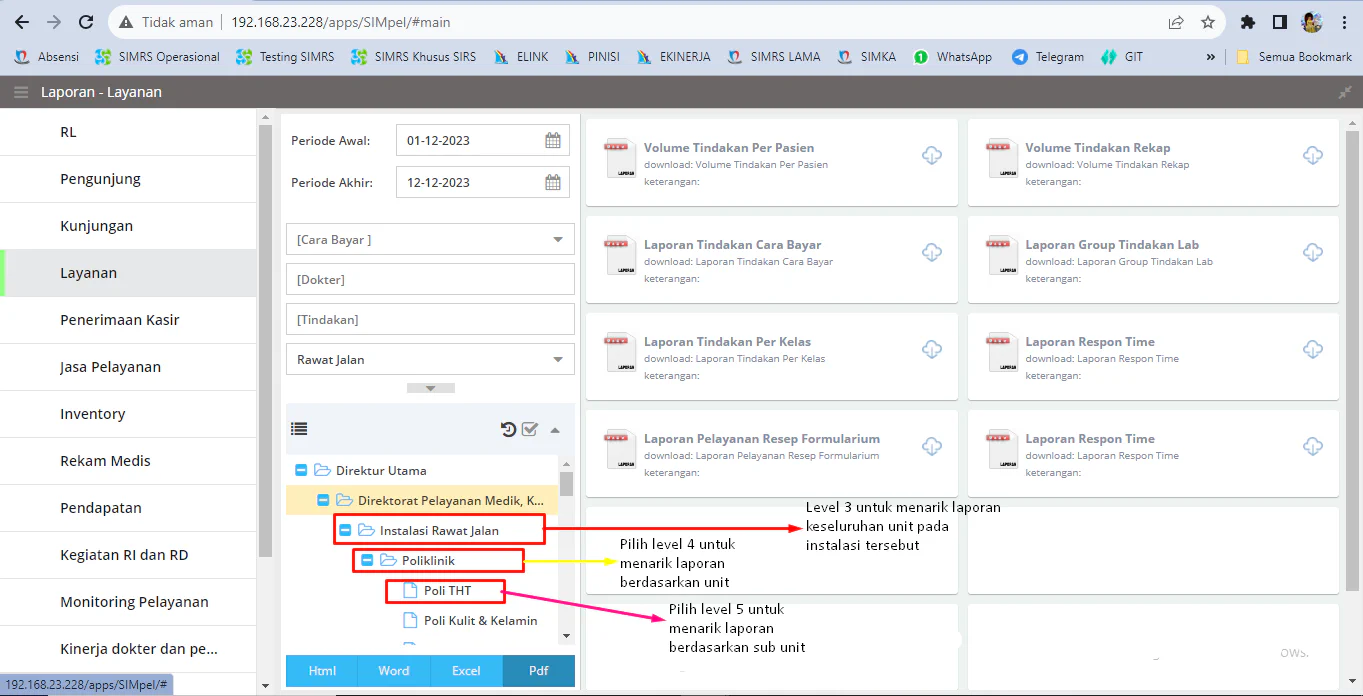The height and width of the screenshot is (696, 1363).
Task: Select the Kegiatan RI dan RD menu item
Action: 128,555
